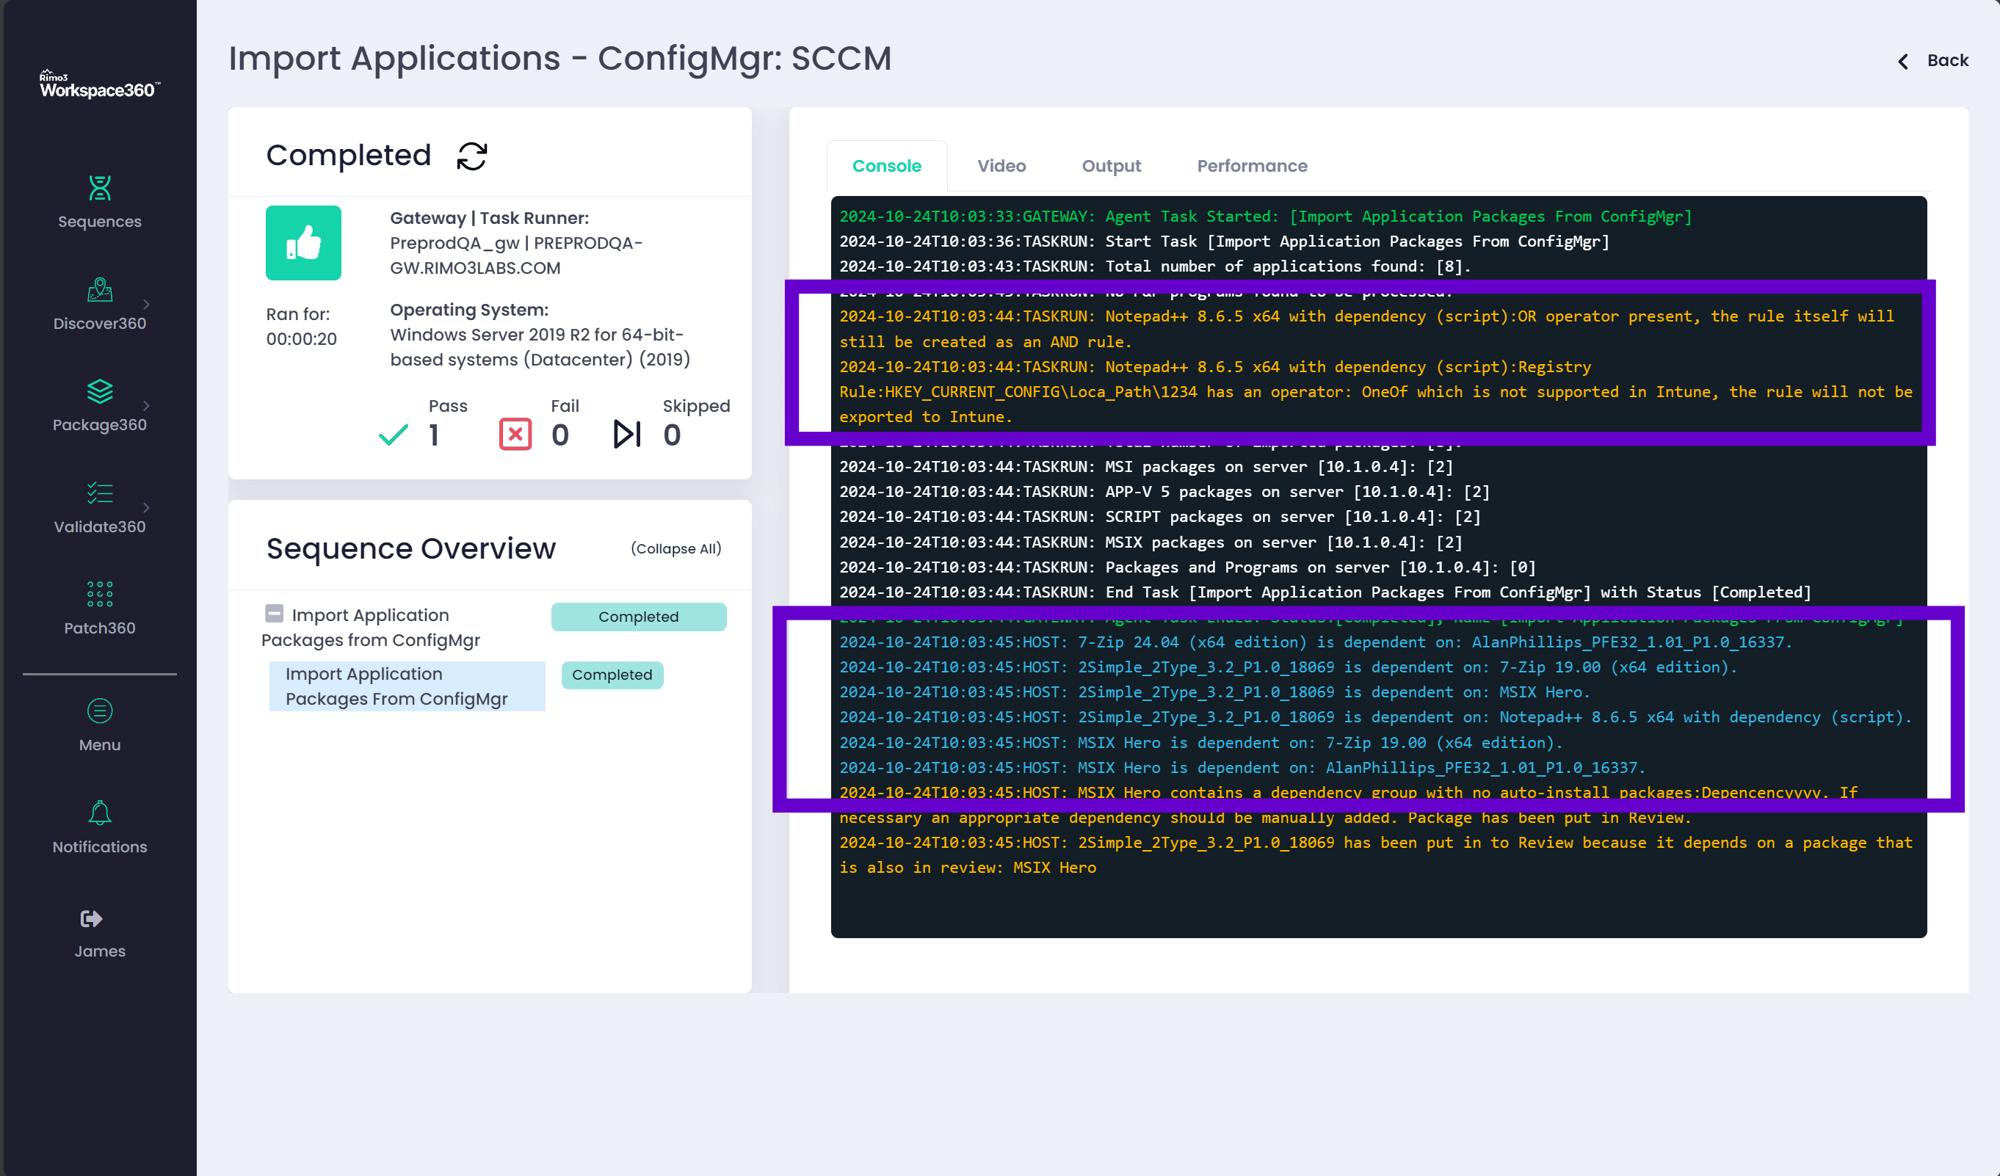Click the Back link

[1947, 61]
